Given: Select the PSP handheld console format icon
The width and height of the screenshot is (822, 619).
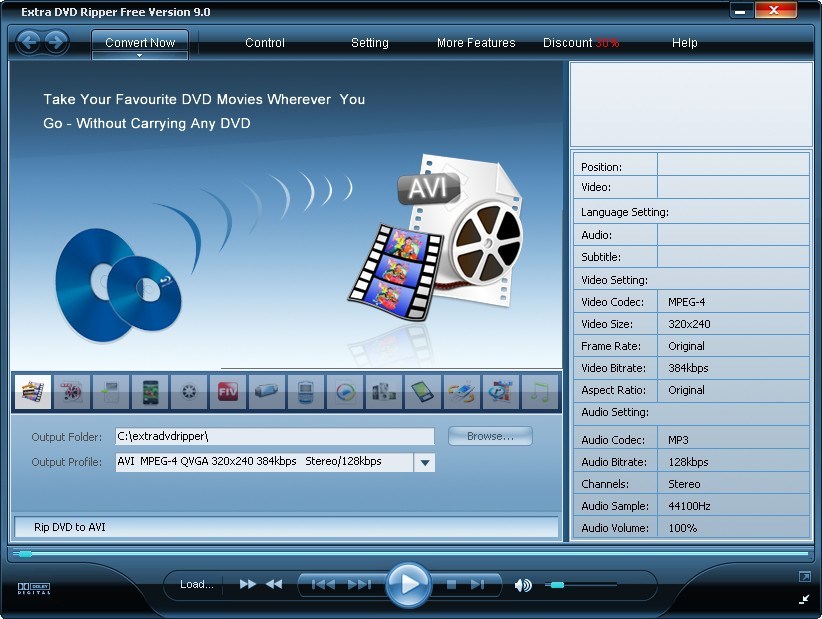Looking at the screenshot, I should pyautogui.click(x=267, y=392).
